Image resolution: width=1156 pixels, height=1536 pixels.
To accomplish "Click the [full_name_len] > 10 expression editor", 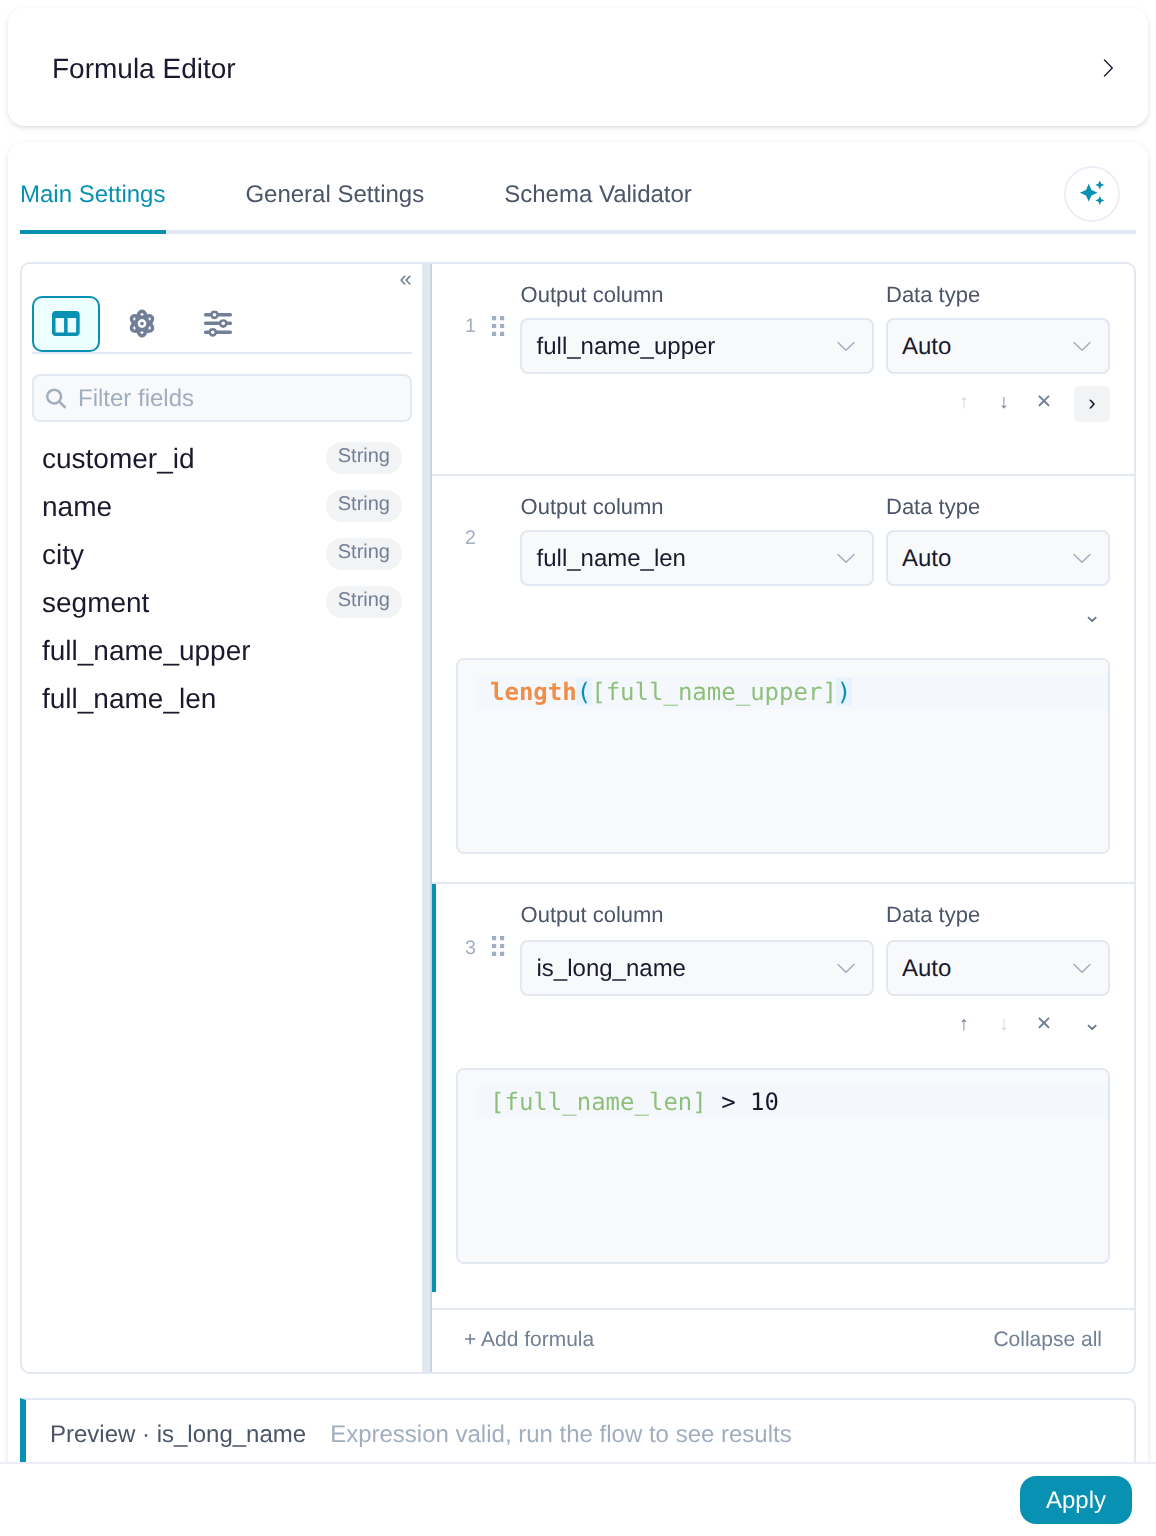I will click(783, 1166).
